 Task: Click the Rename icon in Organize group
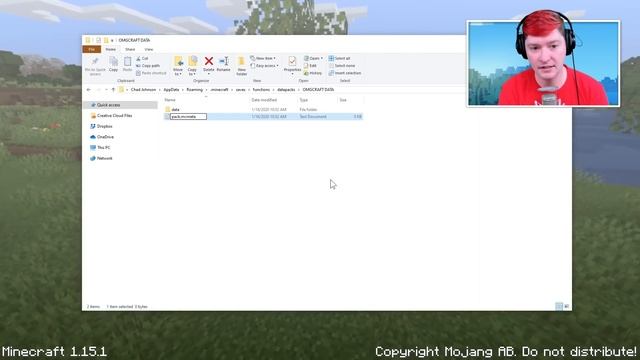(223, 61)
